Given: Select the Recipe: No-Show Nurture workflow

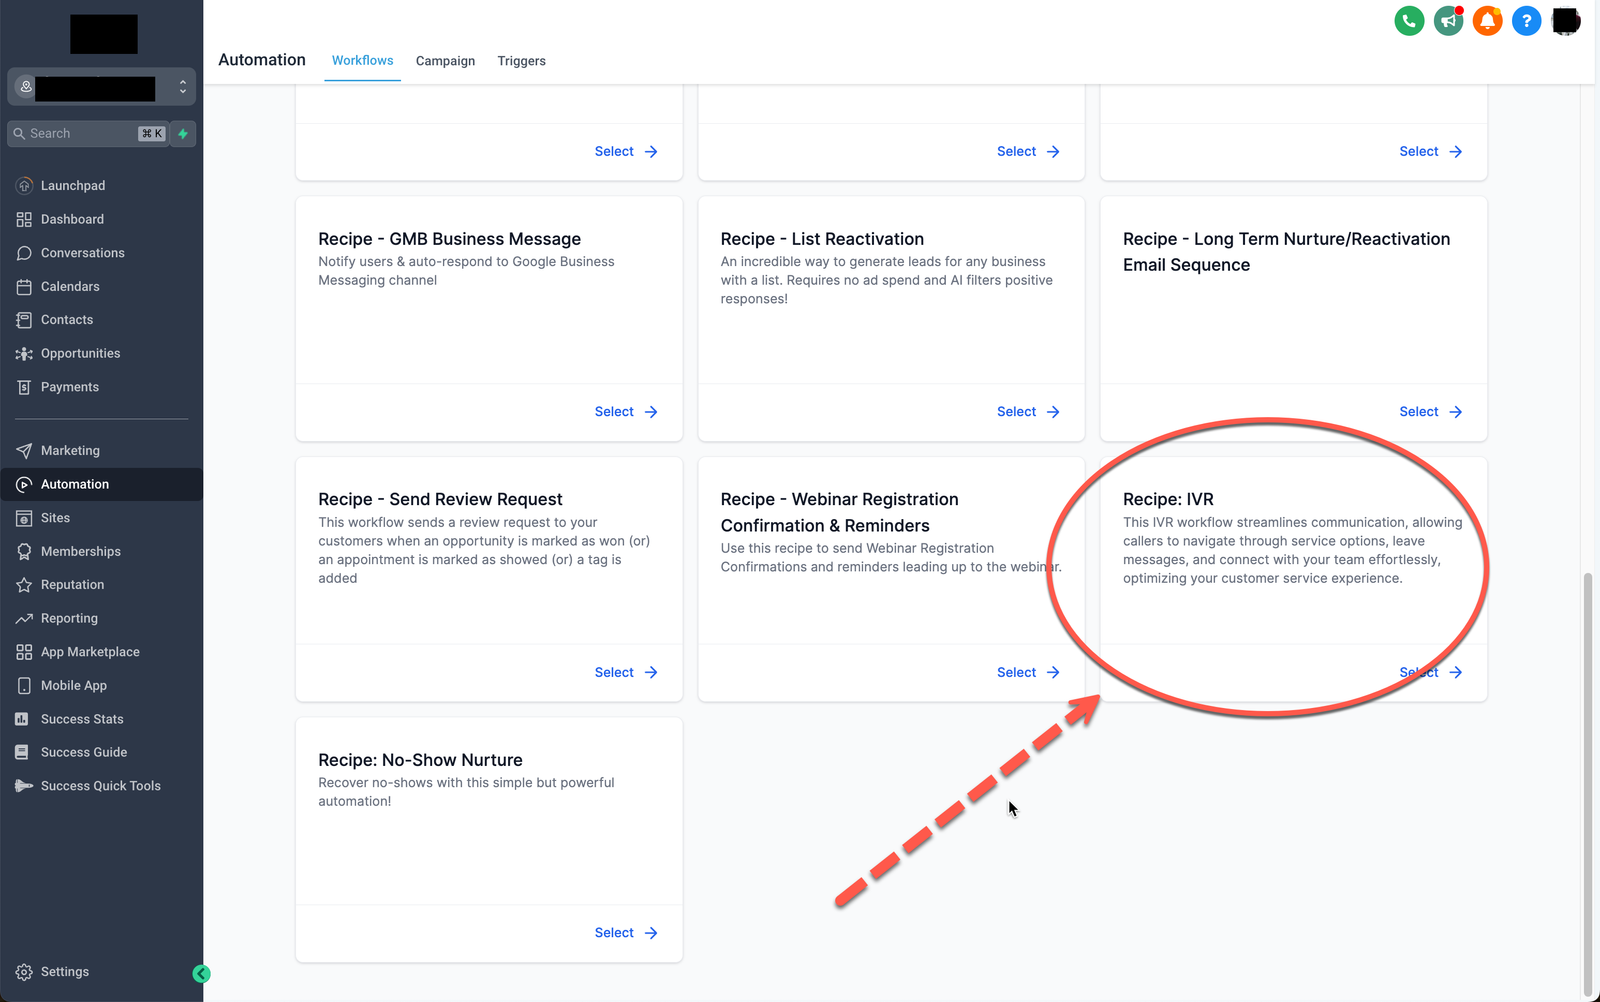Looking at the screenshot, I should click(x=625, y=933).
